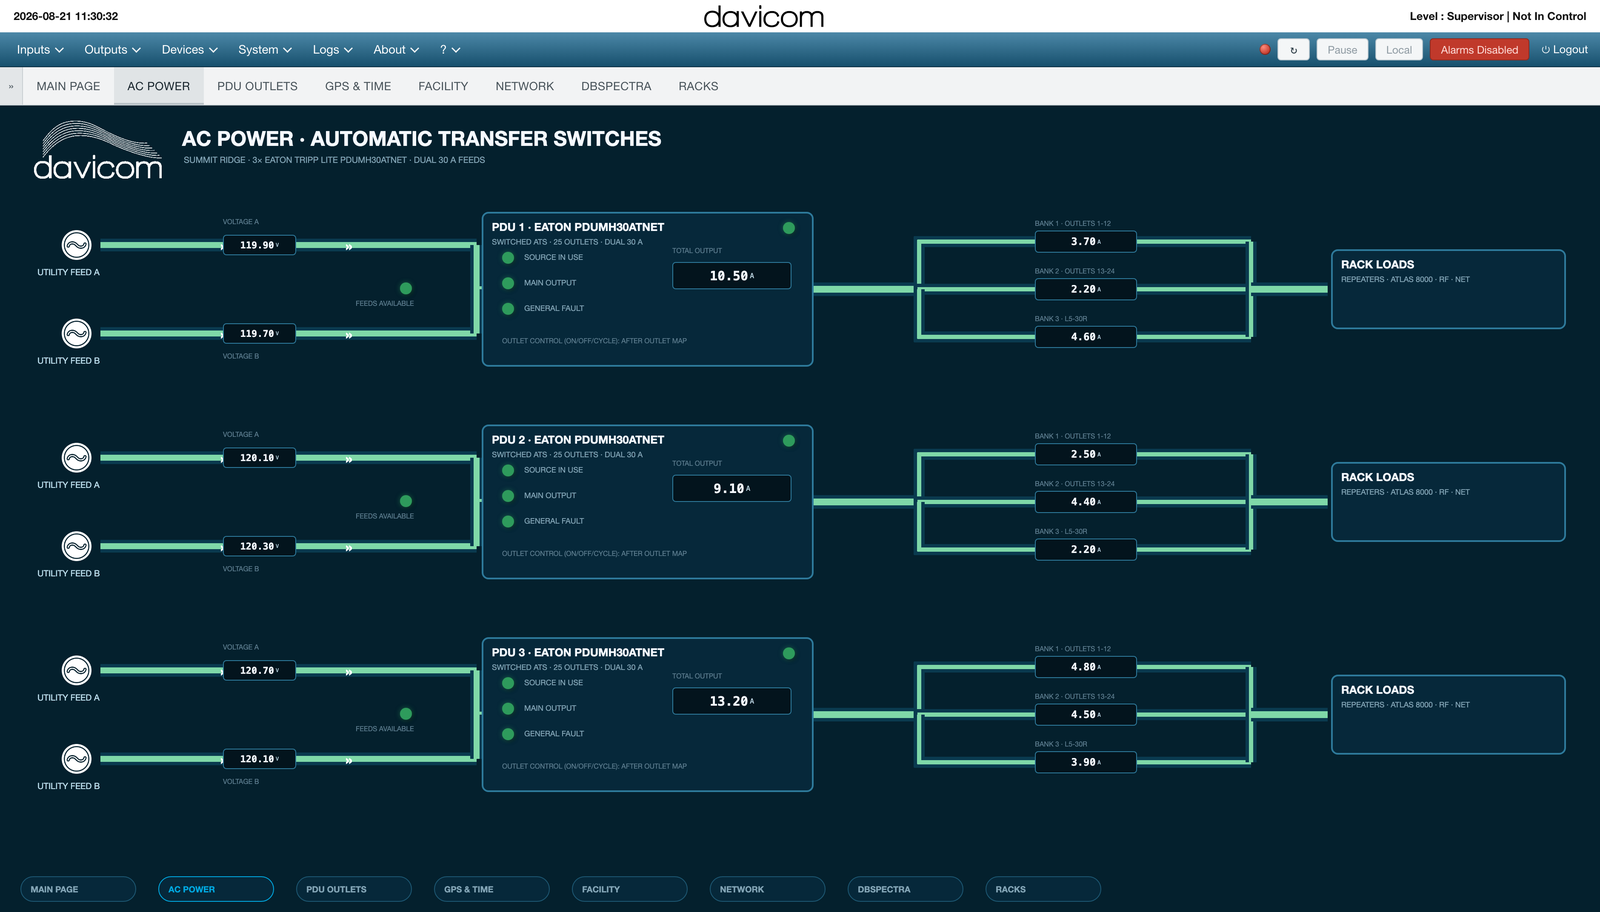This screenshot has width=1600, height=912.
Task: Open the ? help dropdown menu
Action: 450,50
